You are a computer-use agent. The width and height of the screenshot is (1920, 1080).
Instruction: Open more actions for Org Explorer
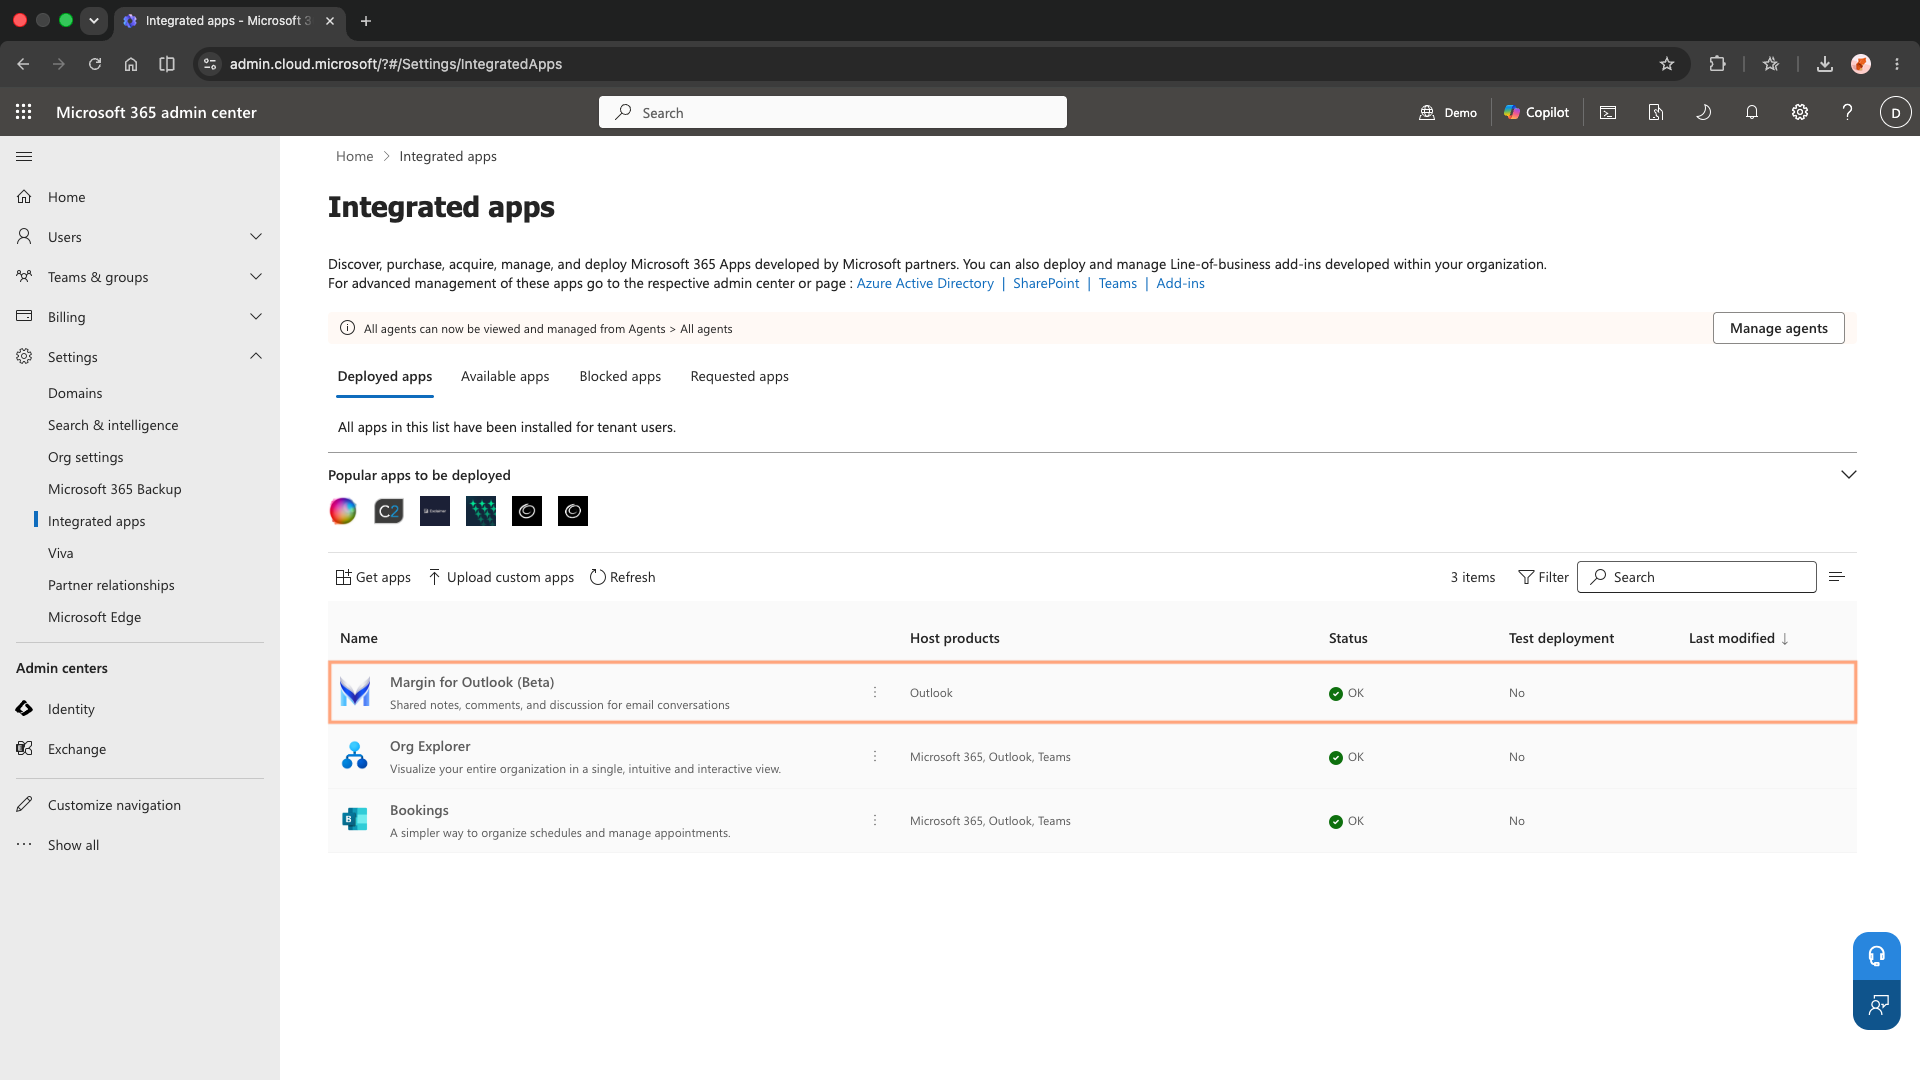point(875,756)
